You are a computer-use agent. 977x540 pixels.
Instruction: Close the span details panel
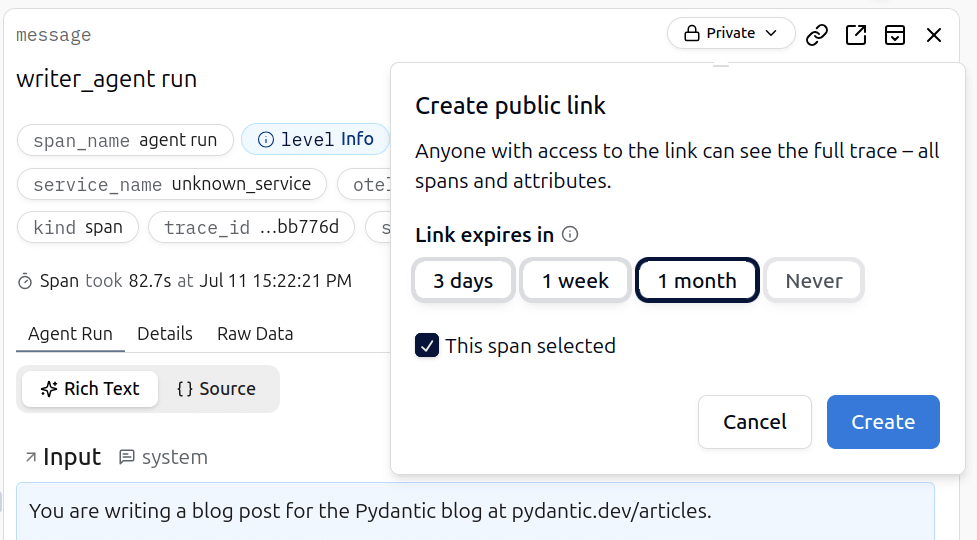pos(934,35)
